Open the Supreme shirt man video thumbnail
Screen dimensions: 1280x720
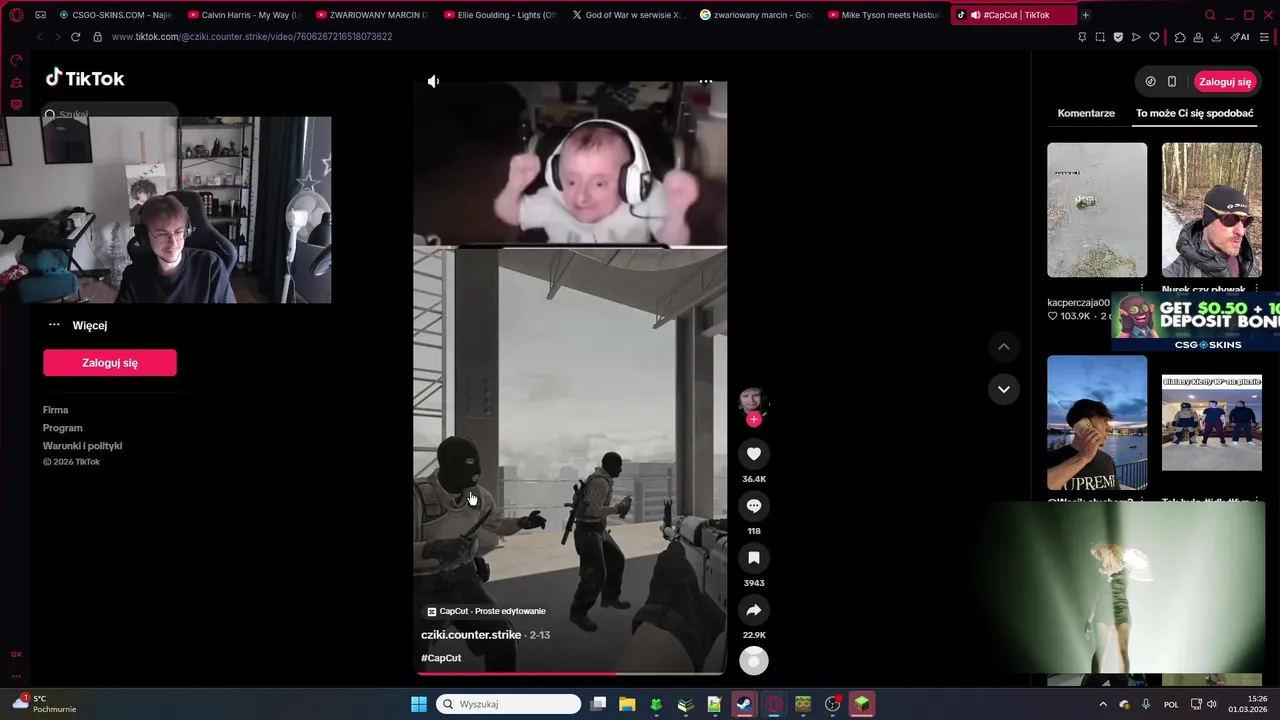point(1097,423)
